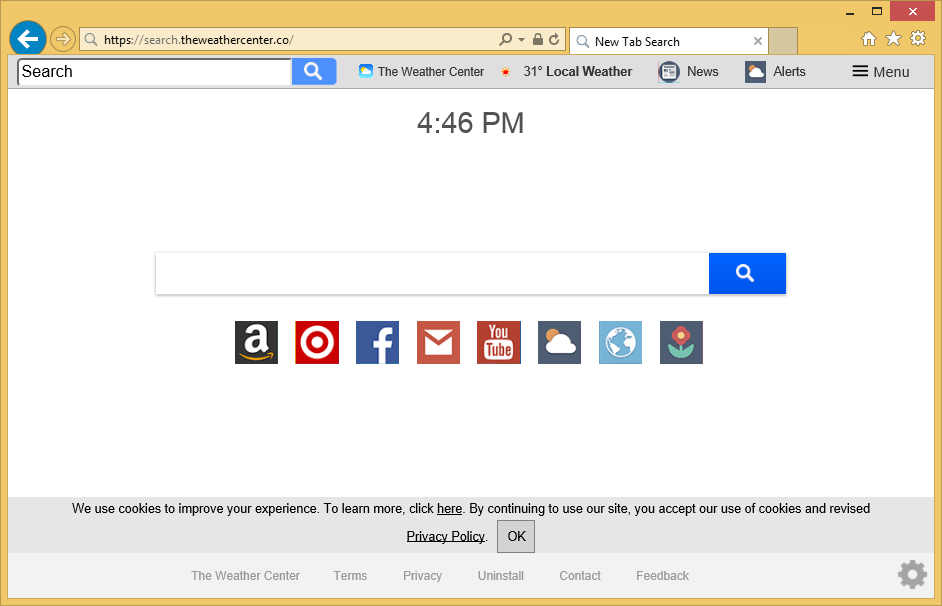Click the News newspaper icon

coord(669,71)
